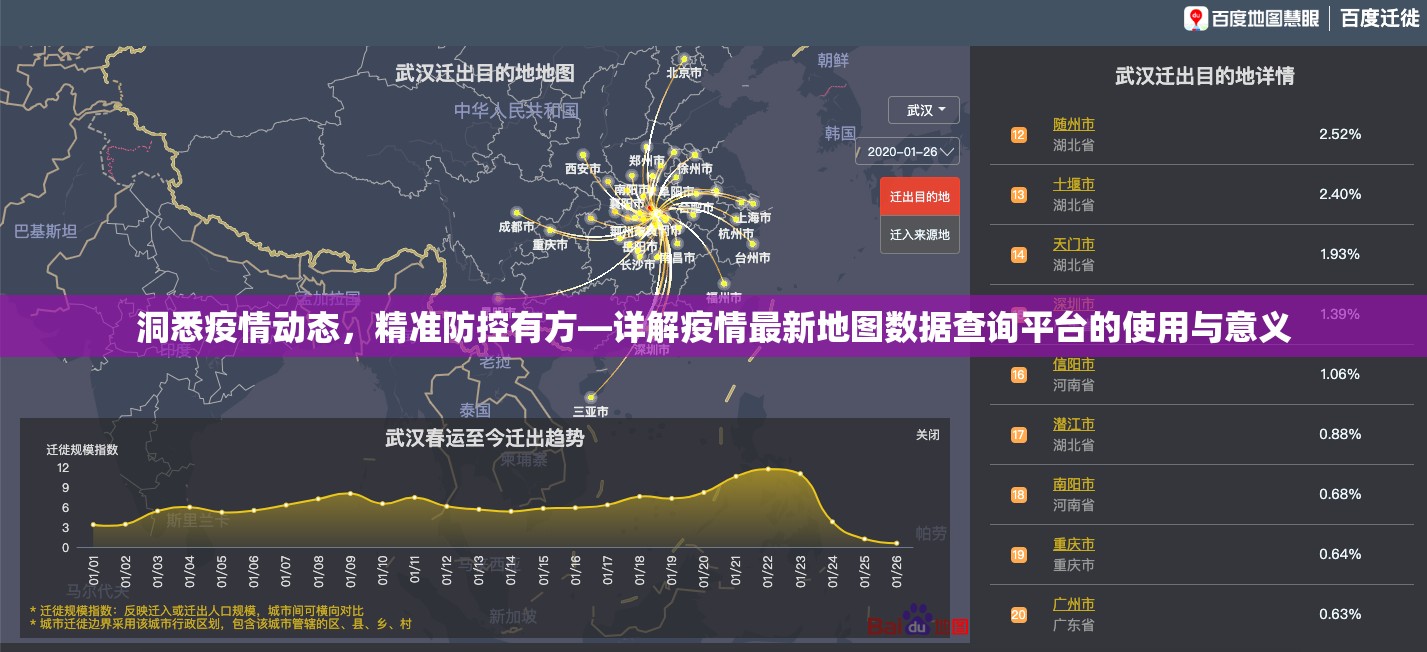Switch to 迁入来源地 view
Screen dimensions: 1427x652
pyautogui.click(x=919, y=235)
